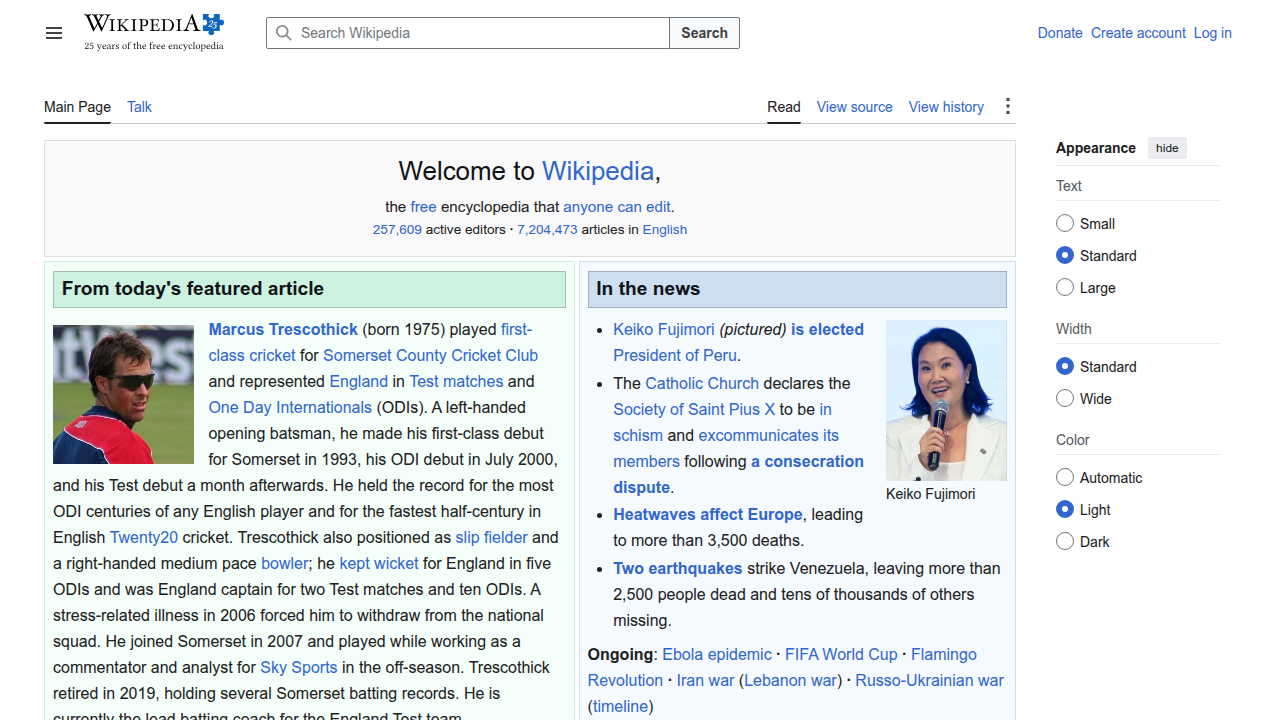Click the bowler link

tap(285, 563)
